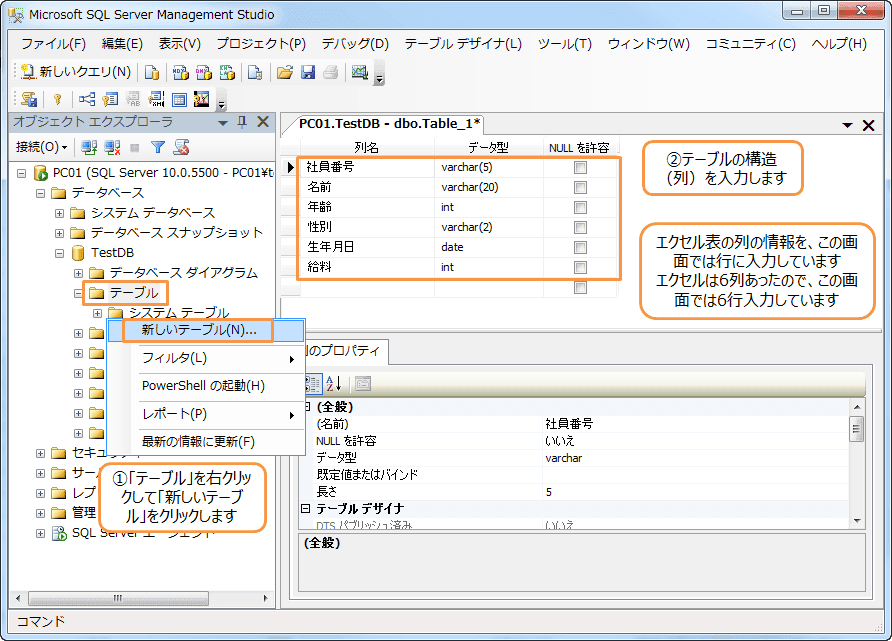Screen dimensions: 892x641
Task: Pin the Object Explorer panel
Action: (x=242, y=122)
